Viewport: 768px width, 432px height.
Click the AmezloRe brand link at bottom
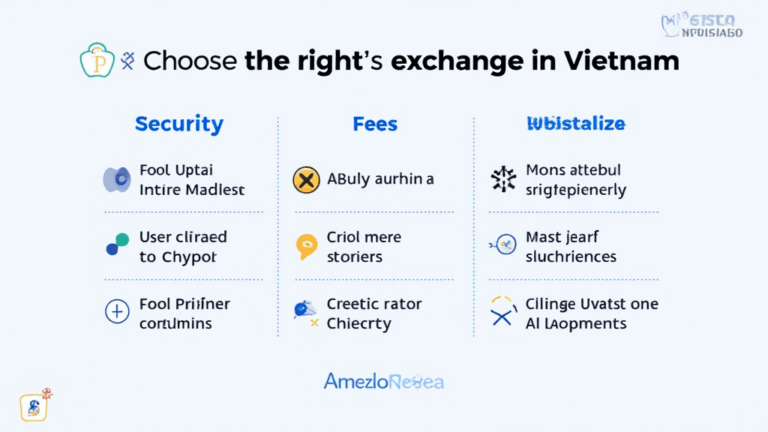383,381
